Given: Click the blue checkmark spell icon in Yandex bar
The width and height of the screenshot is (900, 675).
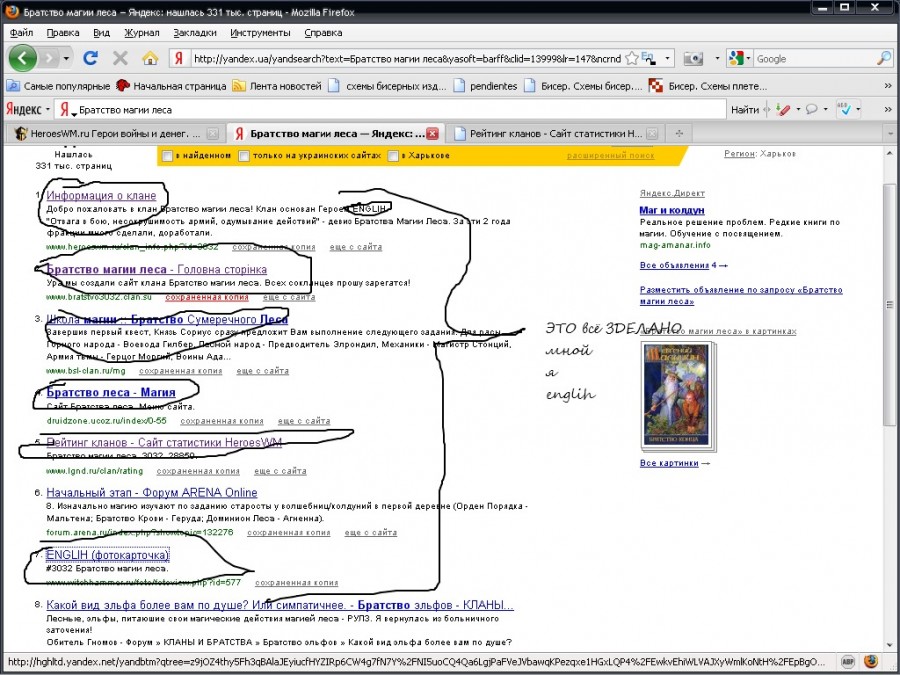Looking at the screenshot, I should click(x=844, y=109).
